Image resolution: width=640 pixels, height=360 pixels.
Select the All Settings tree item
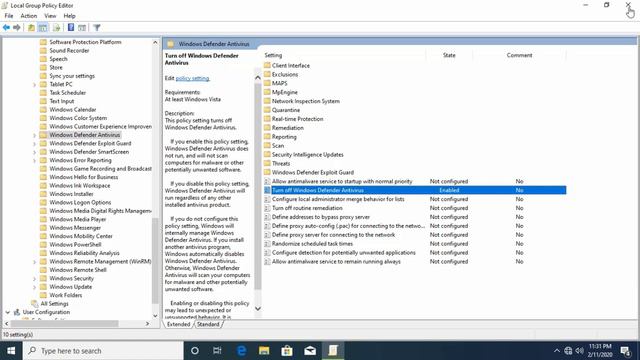pyautogui.click(x=54, y=304)
